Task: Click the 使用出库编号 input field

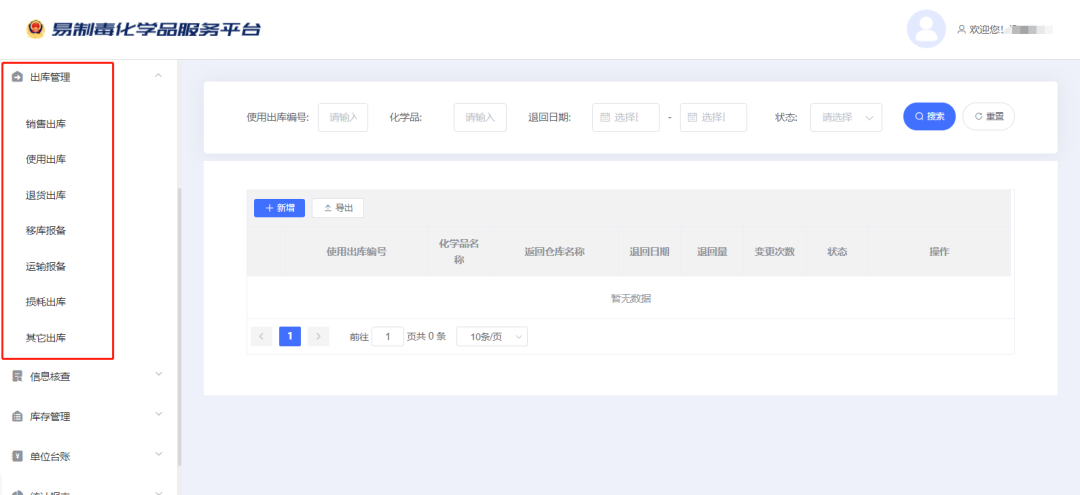Action: pyautogui.click(x=343, y=117)
